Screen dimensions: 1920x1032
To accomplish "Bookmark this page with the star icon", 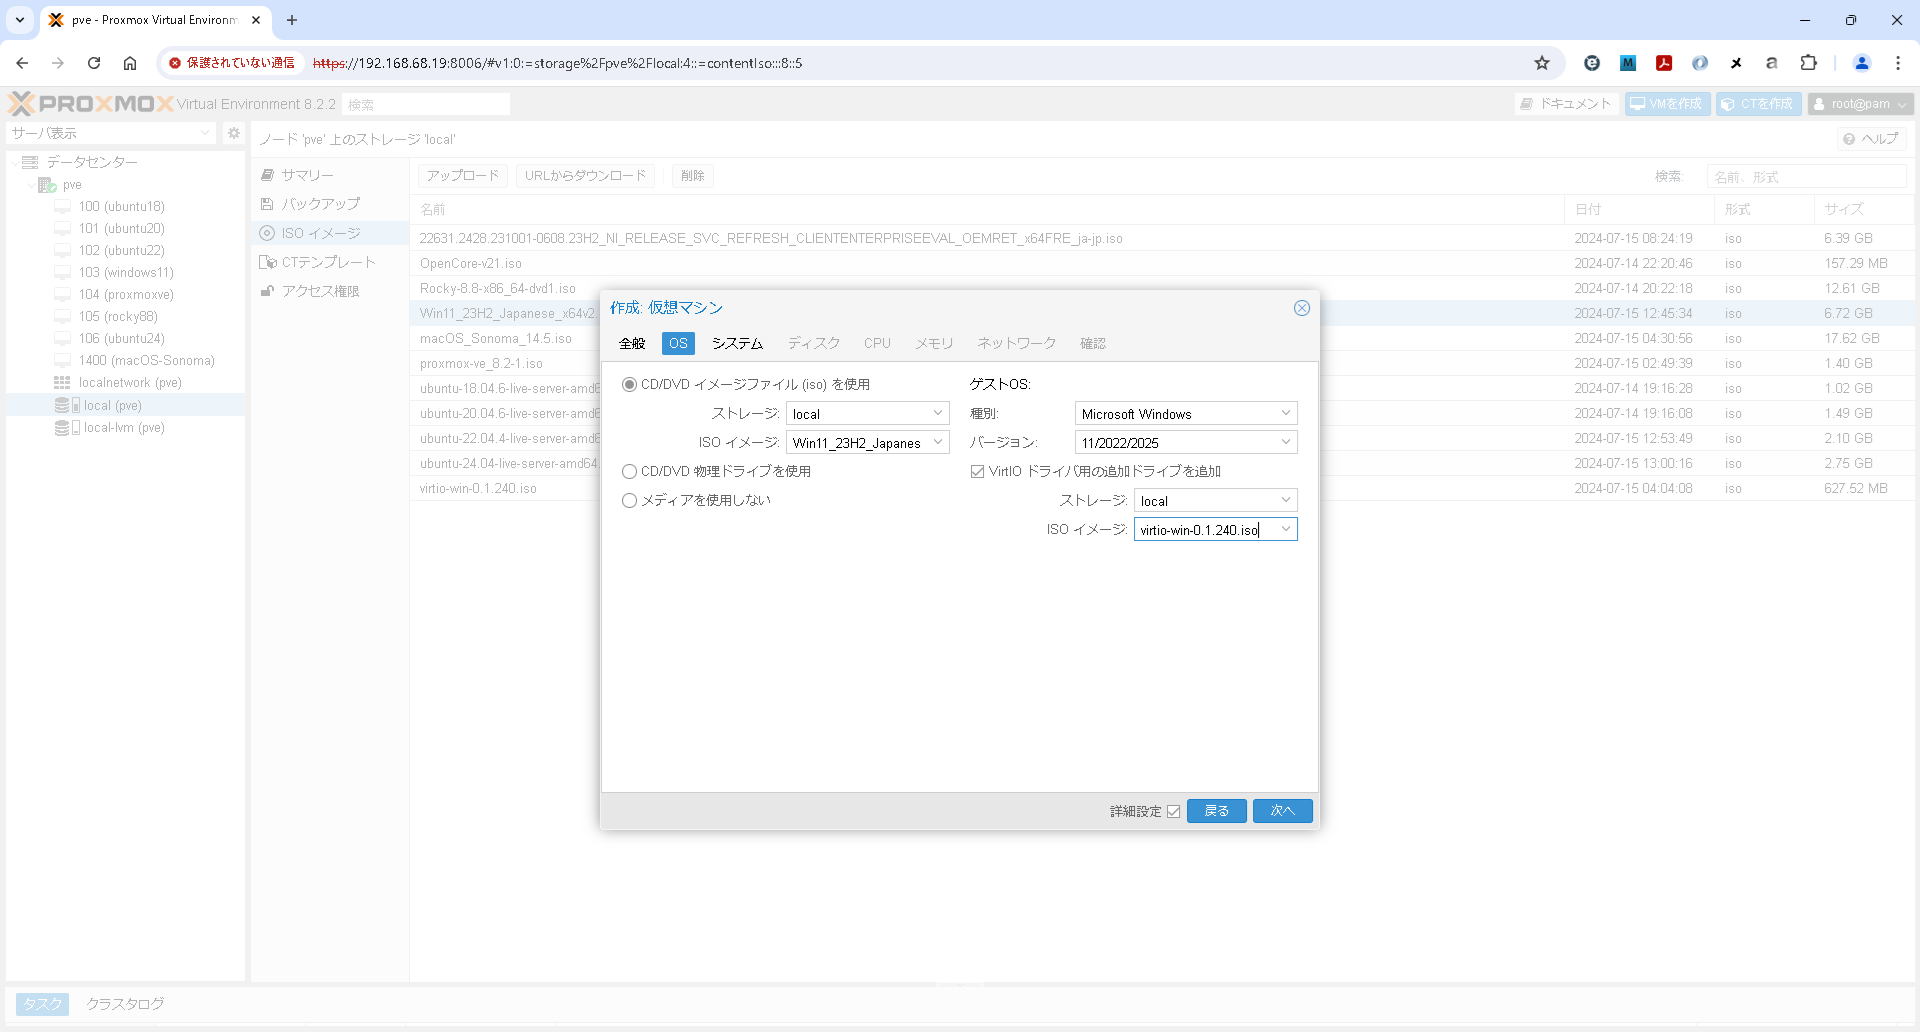I will click(x=1542, y=63).
